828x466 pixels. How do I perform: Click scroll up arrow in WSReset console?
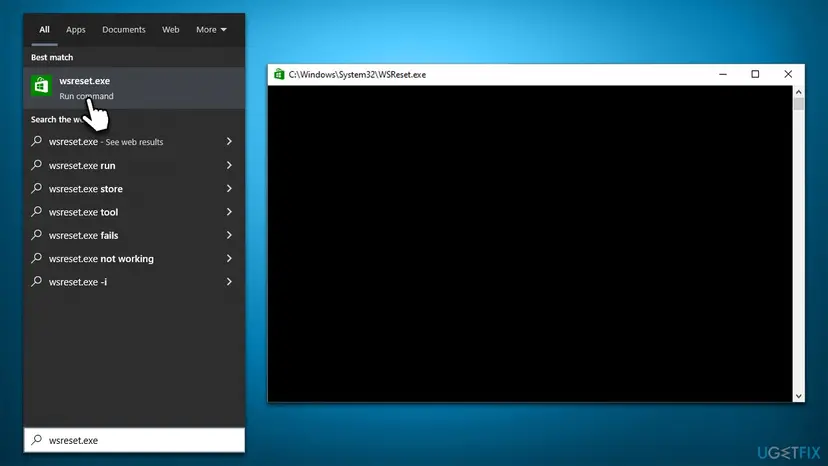(798, 92)
